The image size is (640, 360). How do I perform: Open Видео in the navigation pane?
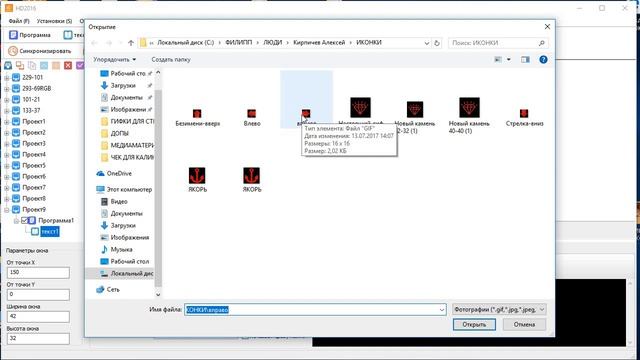tap(114, 202)
